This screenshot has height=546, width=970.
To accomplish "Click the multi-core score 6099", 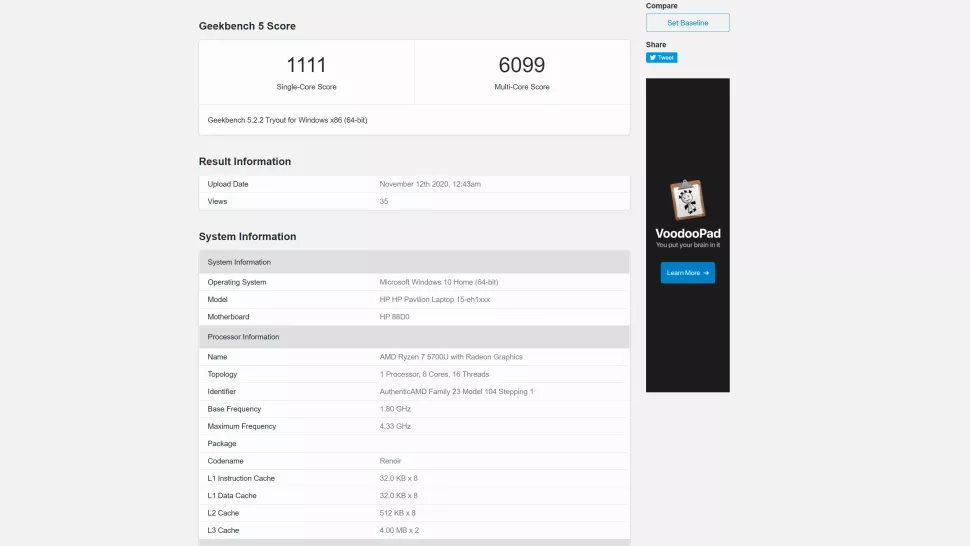I will pyautogui.click(x=521, y=65).
